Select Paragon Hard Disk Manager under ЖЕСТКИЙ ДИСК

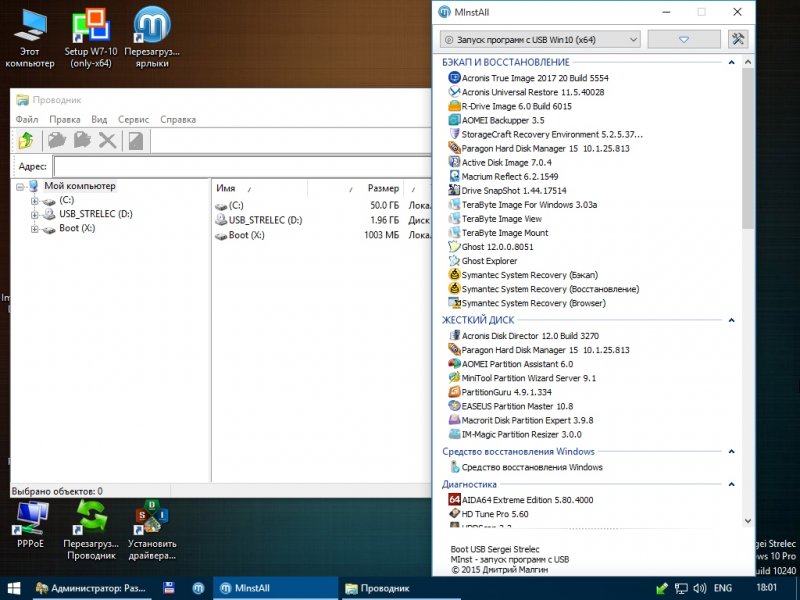539,350
